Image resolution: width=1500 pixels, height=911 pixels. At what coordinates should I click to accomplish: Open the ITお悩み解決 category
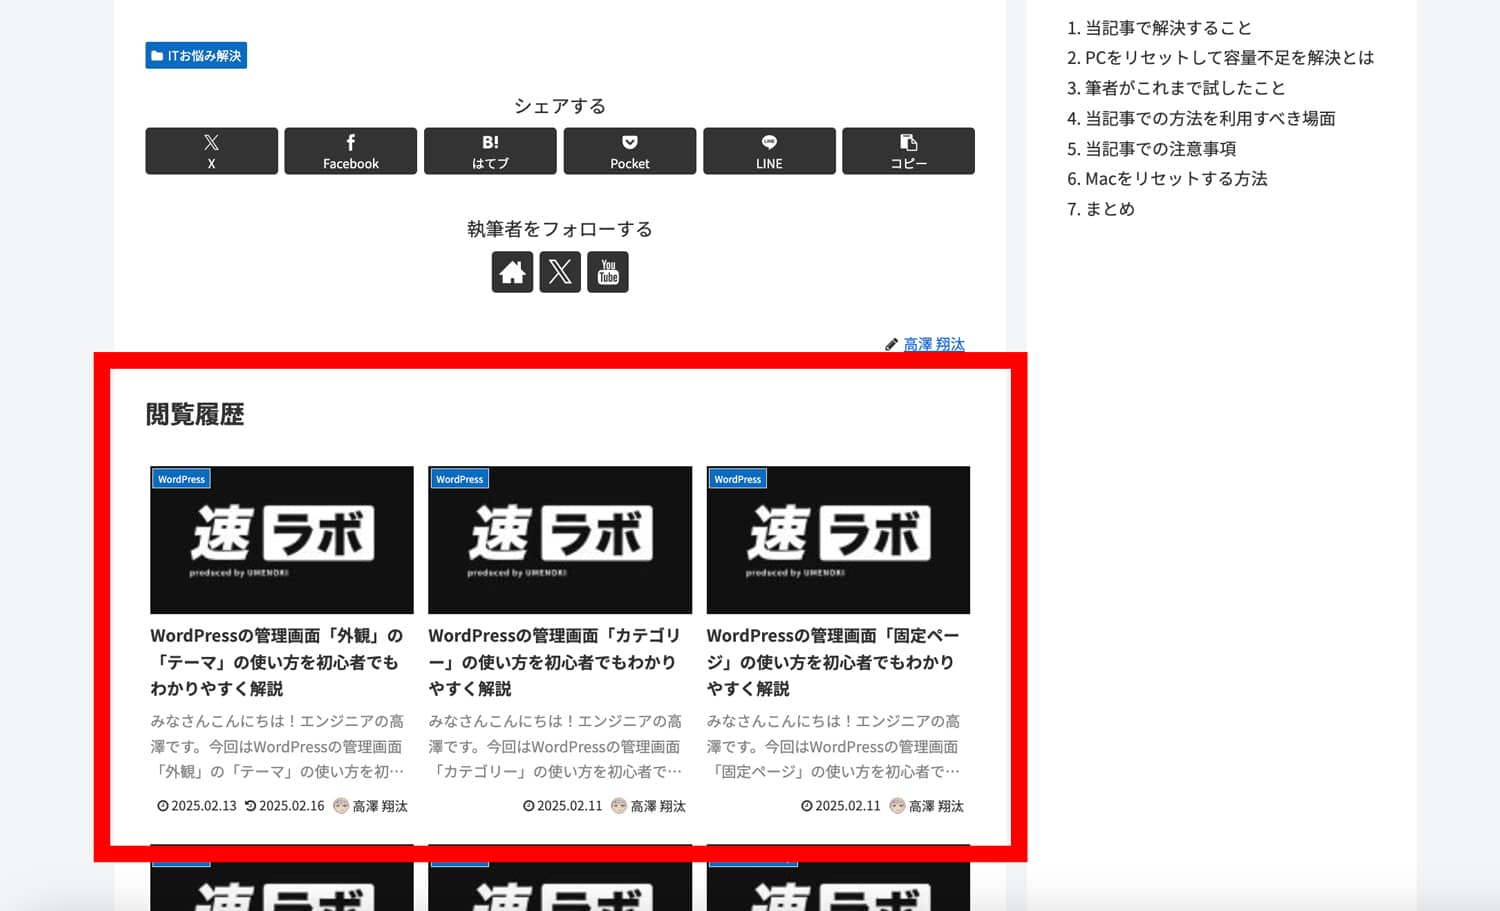click(x=195, y=55)
